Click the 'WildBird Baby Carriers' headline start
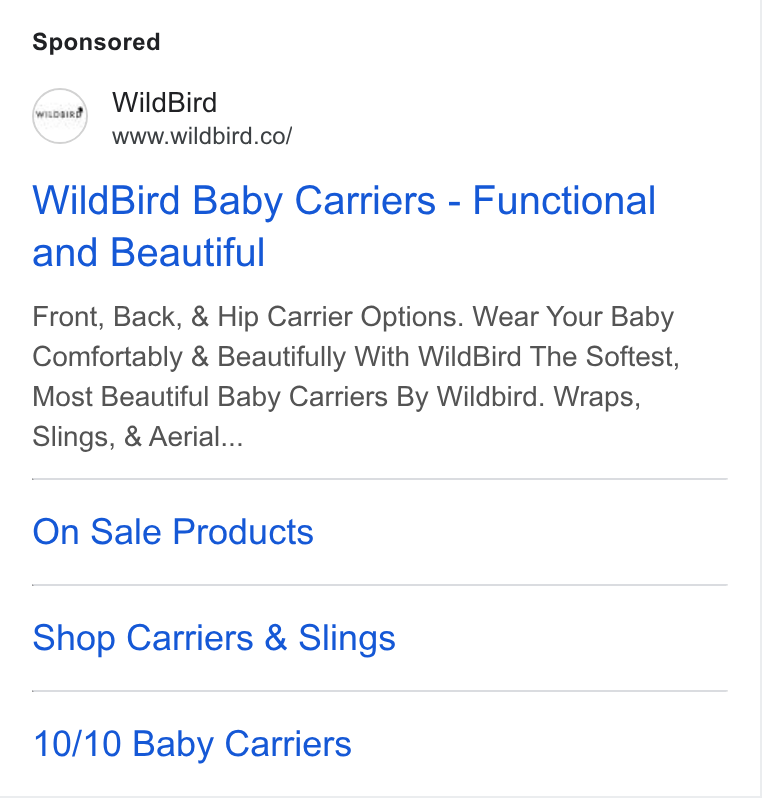The height and width of the screenshot is (798, 762). click(234, 201)
